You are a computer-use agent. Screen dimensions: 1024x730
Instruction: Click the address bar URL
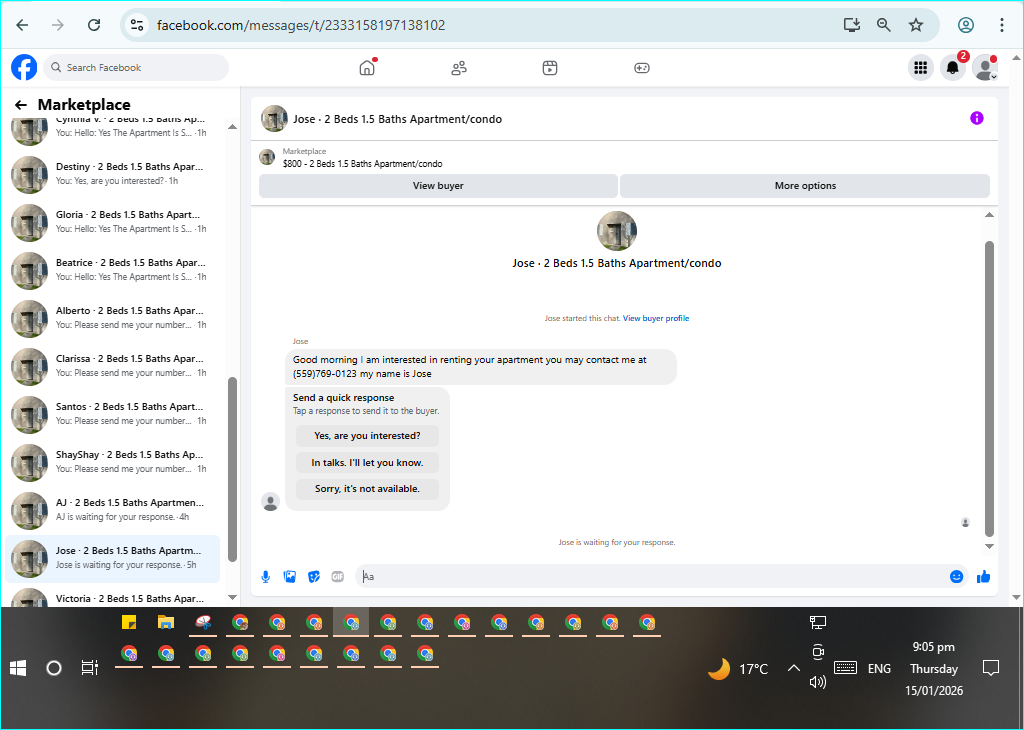point(301,25)
